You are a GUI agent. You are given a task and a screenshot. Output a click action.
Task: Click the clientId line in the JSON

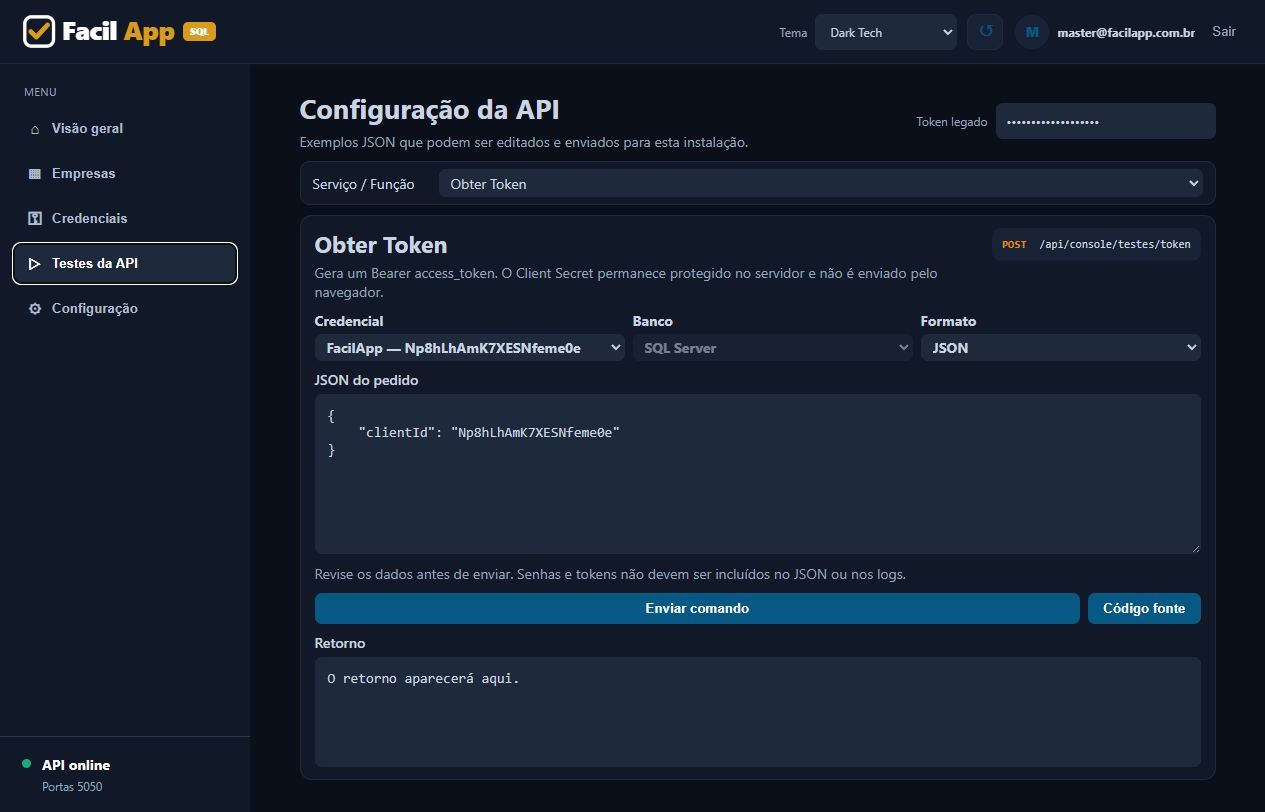490,432
